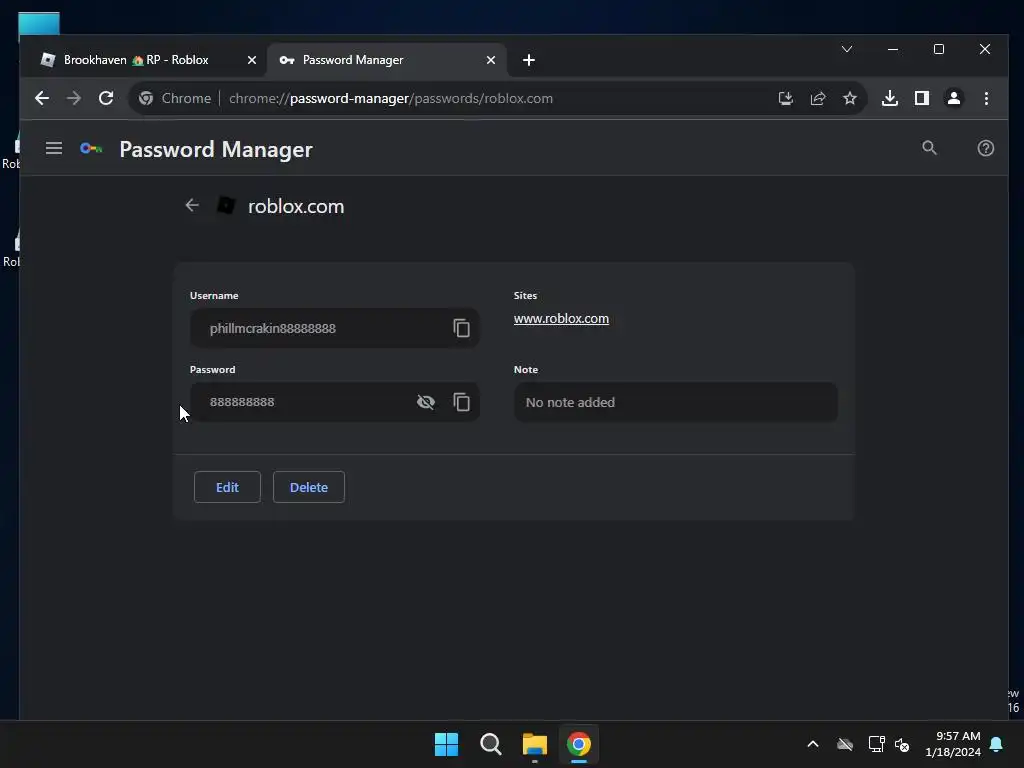1024x768 pixels.
Task: Click the Delete button
Action: pyautogui.click(x=309, y=487)
